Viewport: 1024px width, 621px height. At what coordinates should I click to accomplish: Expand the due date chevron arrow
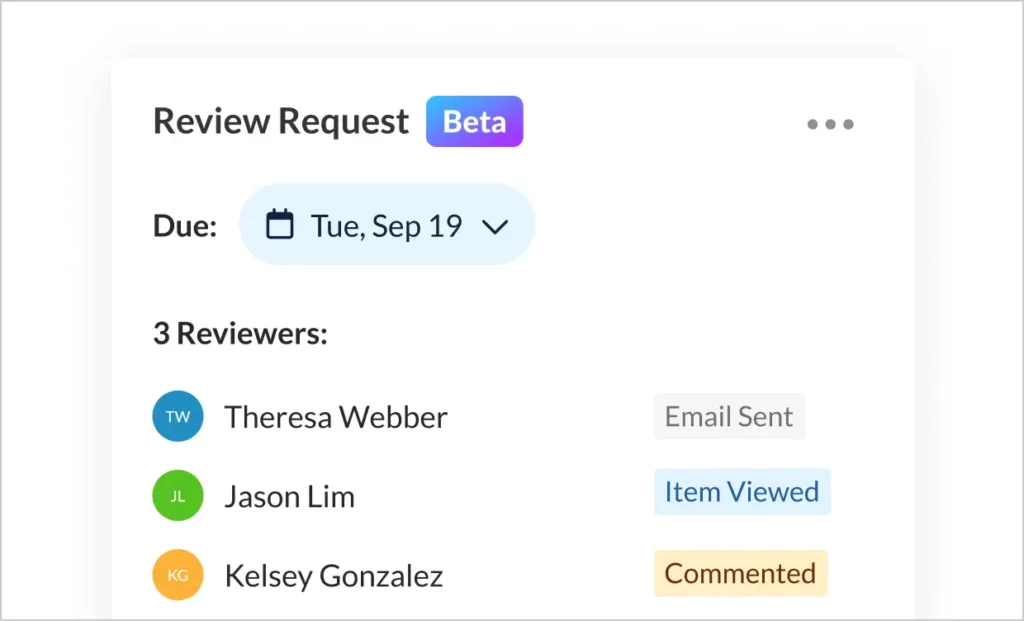pyautogui.click(x=495, y=227)
